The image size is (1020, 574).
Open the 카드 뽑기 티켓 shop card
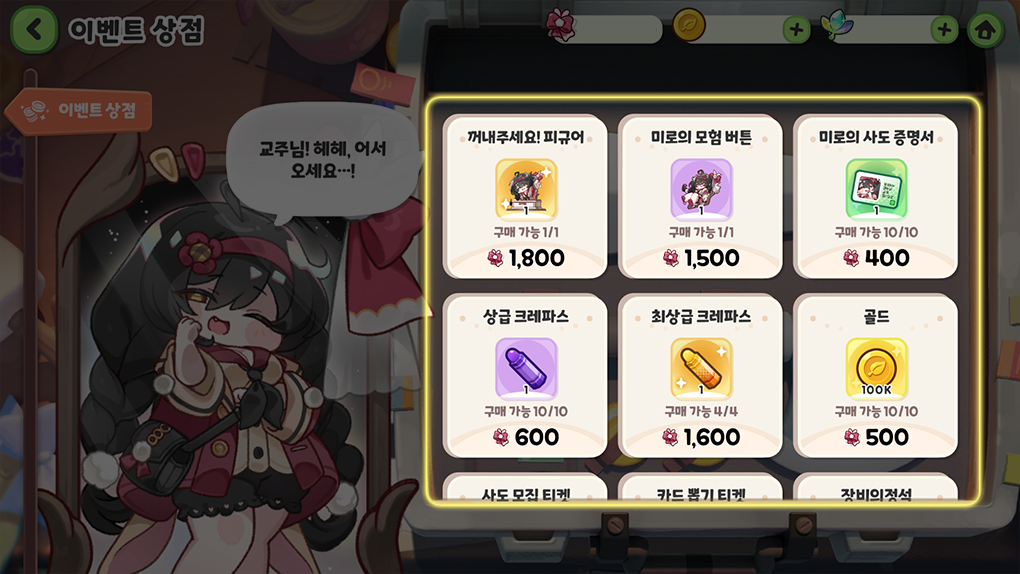(x=701, y=488)
